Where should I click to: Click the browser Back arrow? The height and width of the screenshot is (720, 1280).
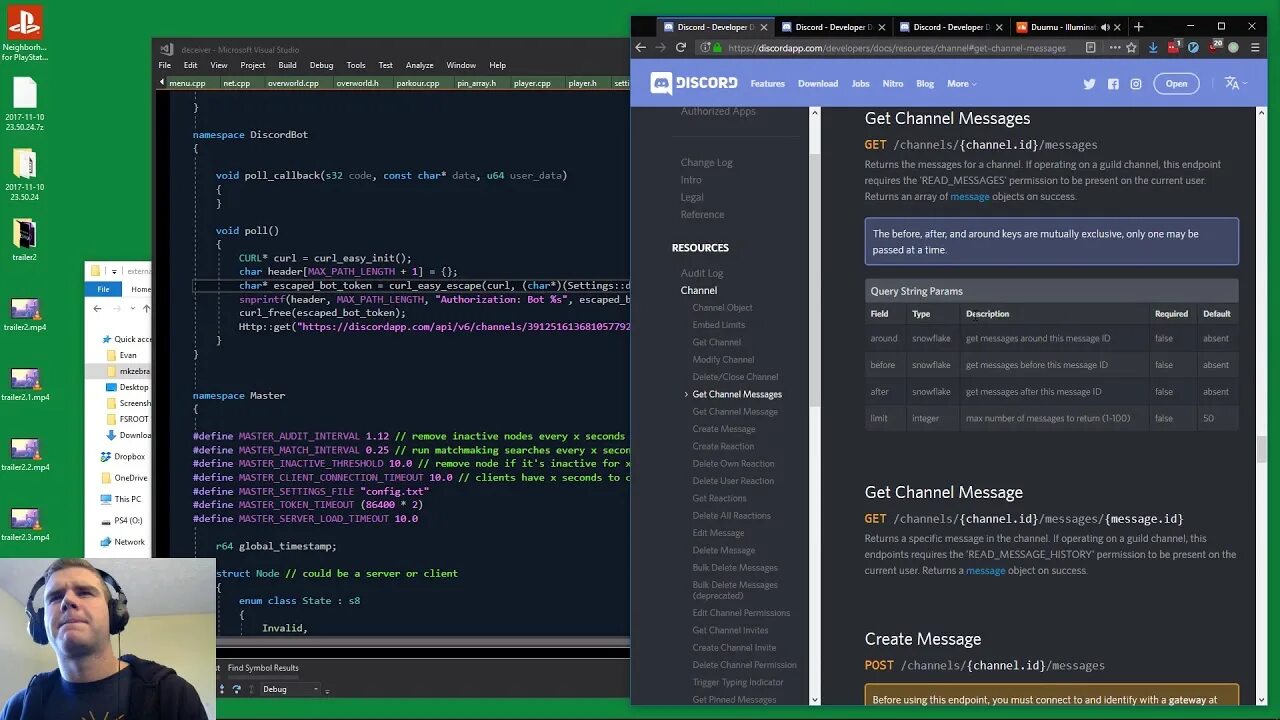point(641,47)
